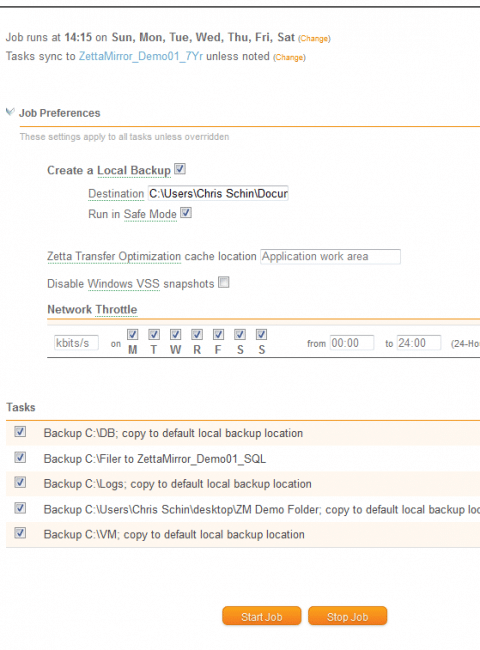This screenshot has height=650, width=480.
Task: Uncheck Friday throttle day F
Action: [218, 335]
